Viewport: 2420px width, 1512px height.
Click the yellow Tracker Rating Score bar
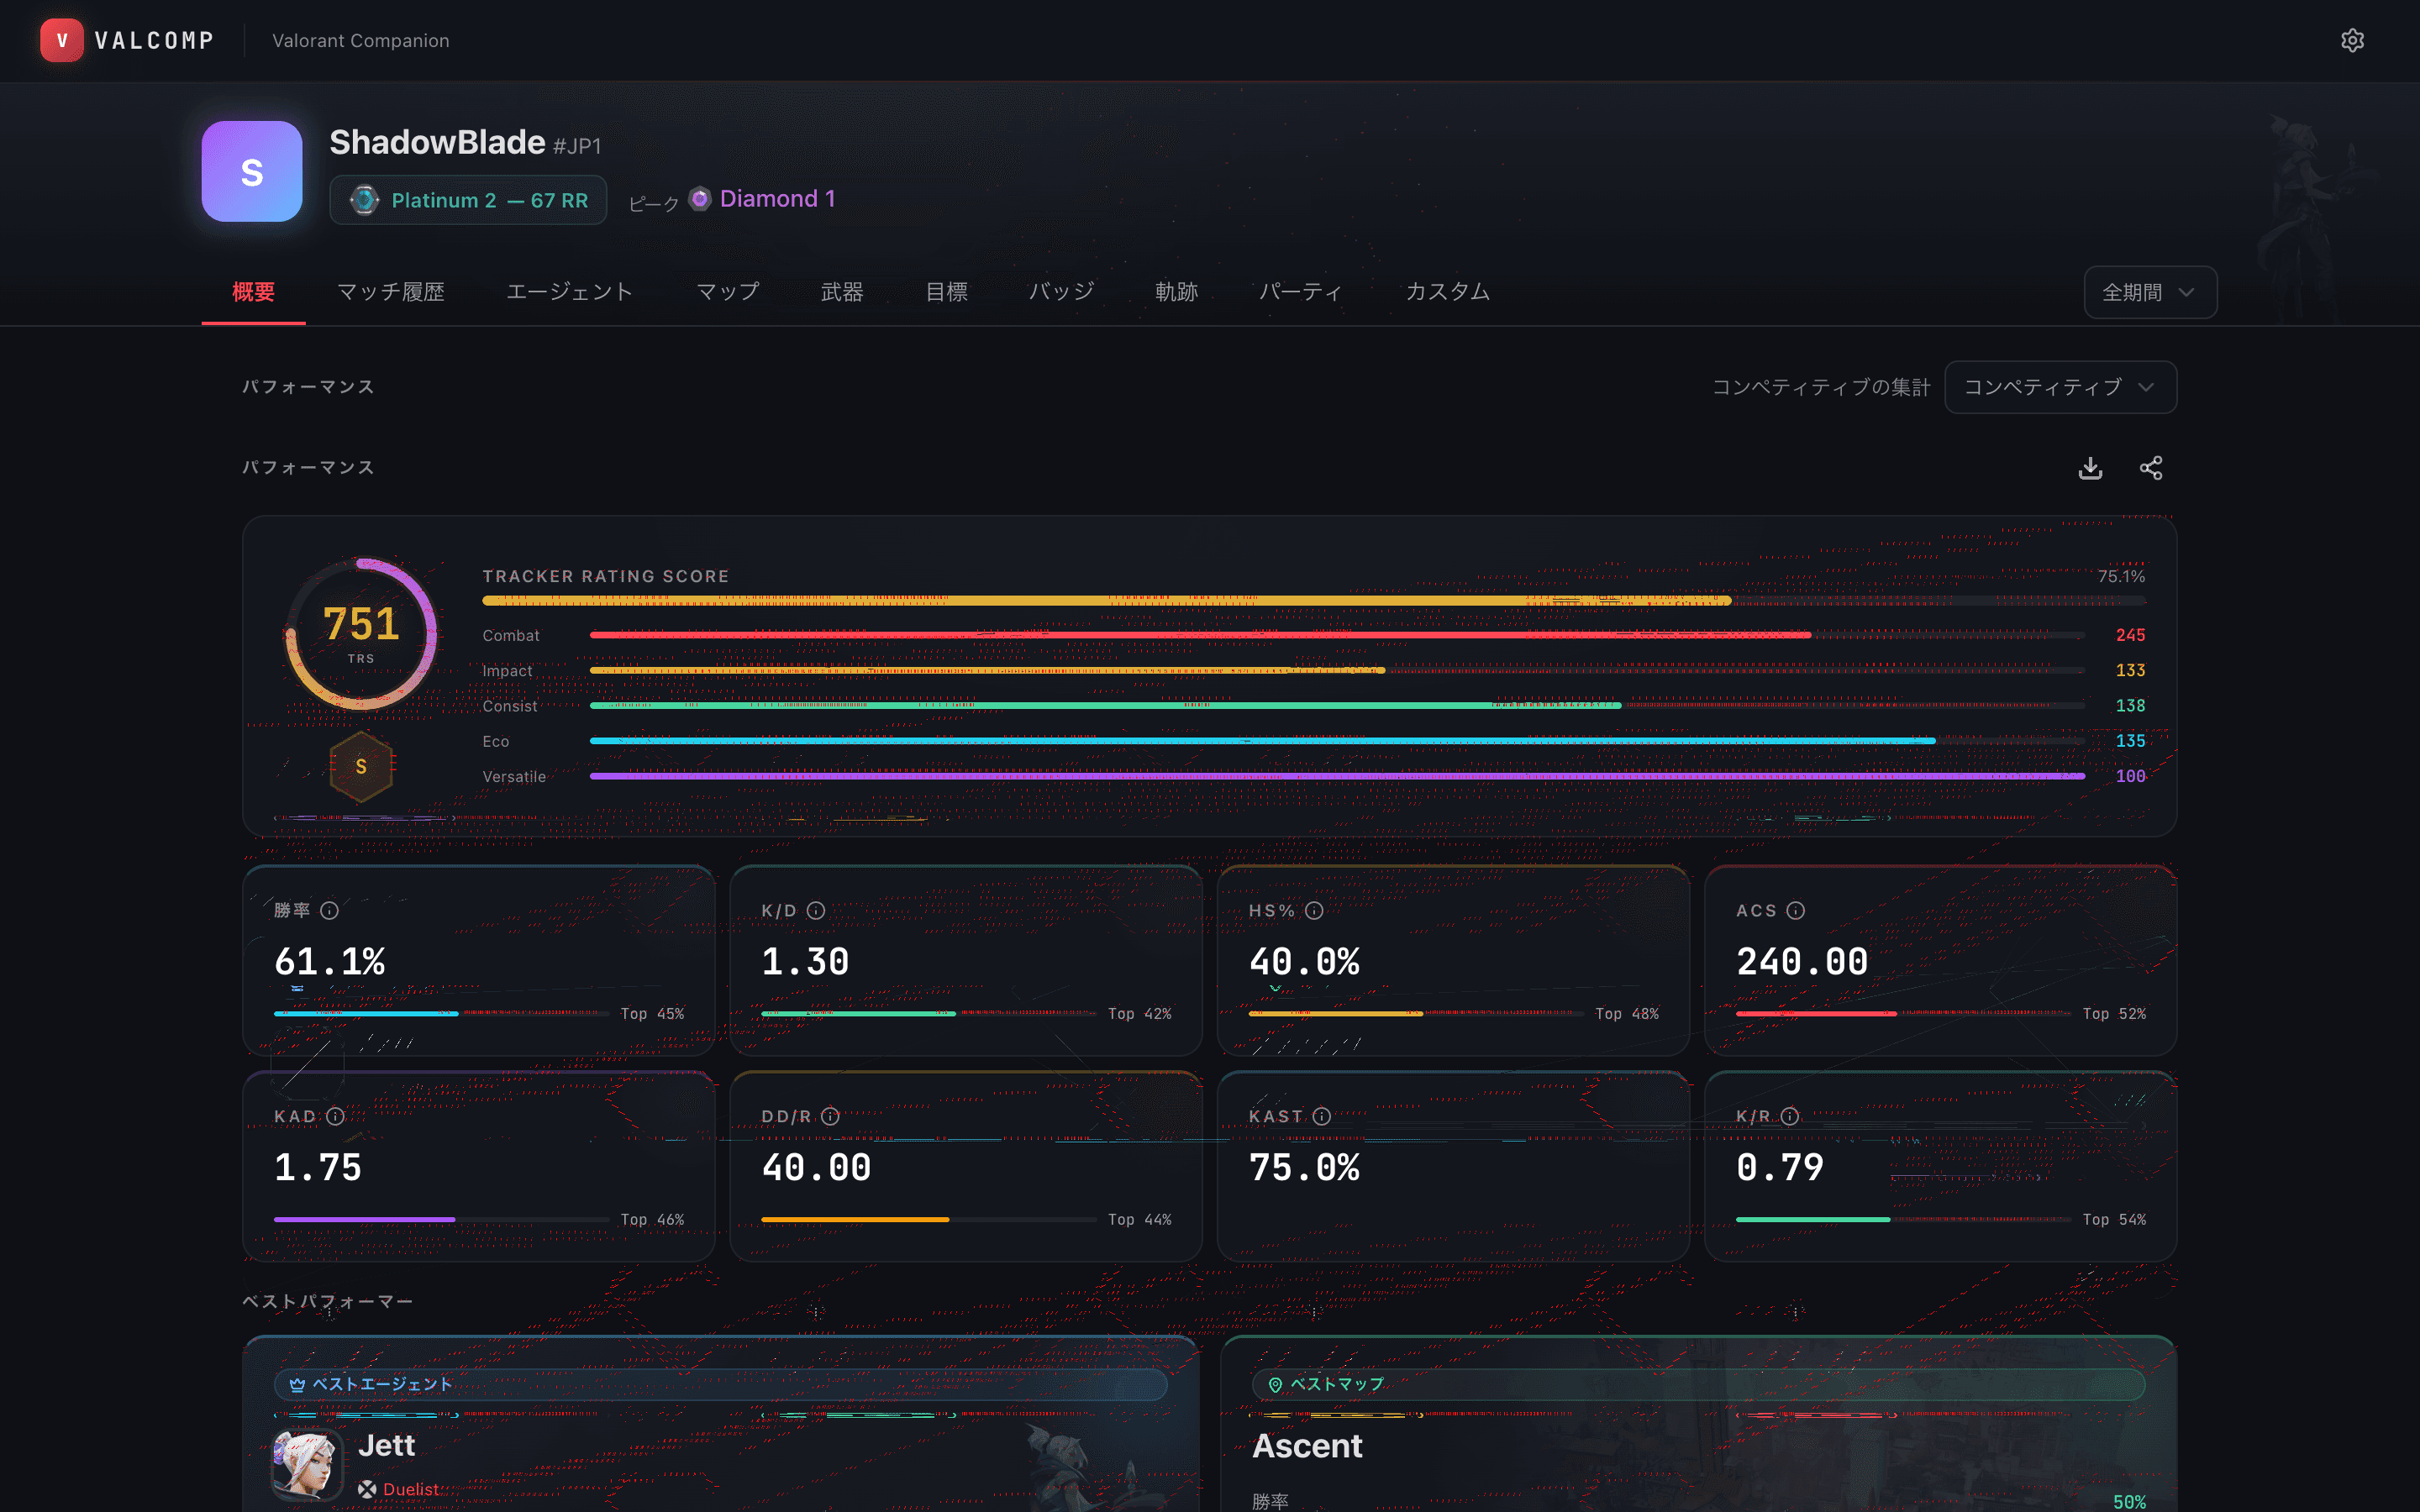click(1106, 601)
